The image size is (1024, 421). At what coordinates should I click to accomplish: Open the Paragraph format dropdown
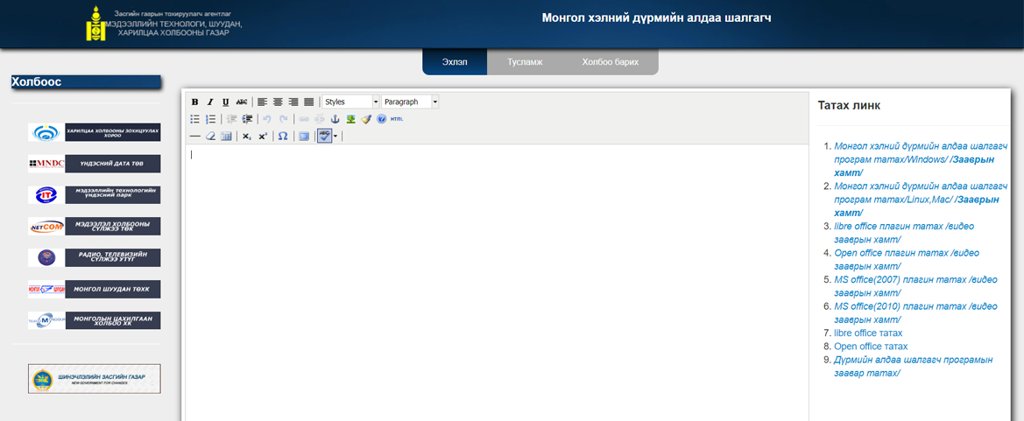pos(435,102)
